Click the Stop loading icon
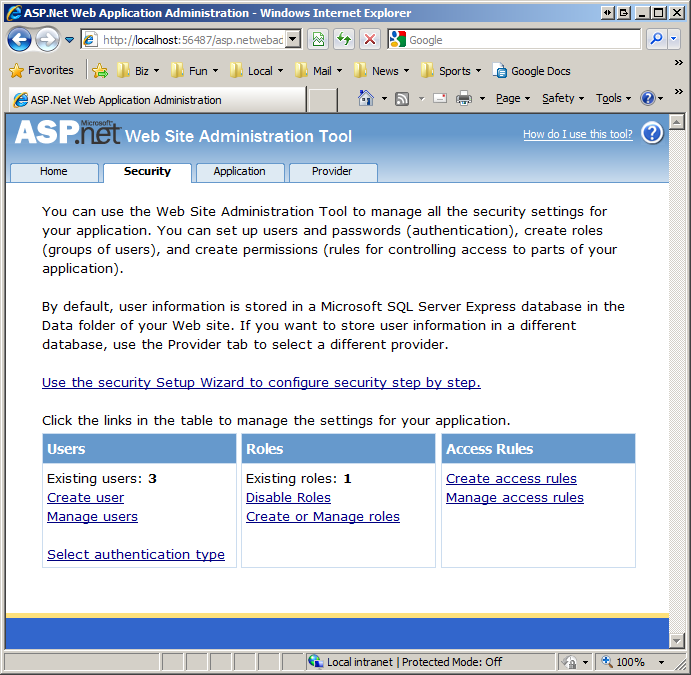This screenshot has width=691, height=675. click(369, 40)
